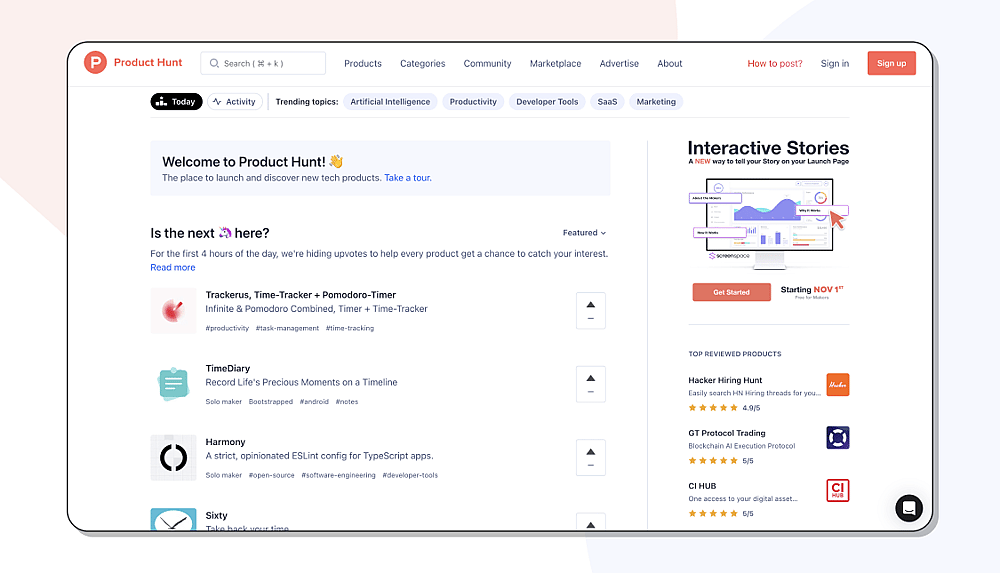Open the Featured sort dropdown

584,233
